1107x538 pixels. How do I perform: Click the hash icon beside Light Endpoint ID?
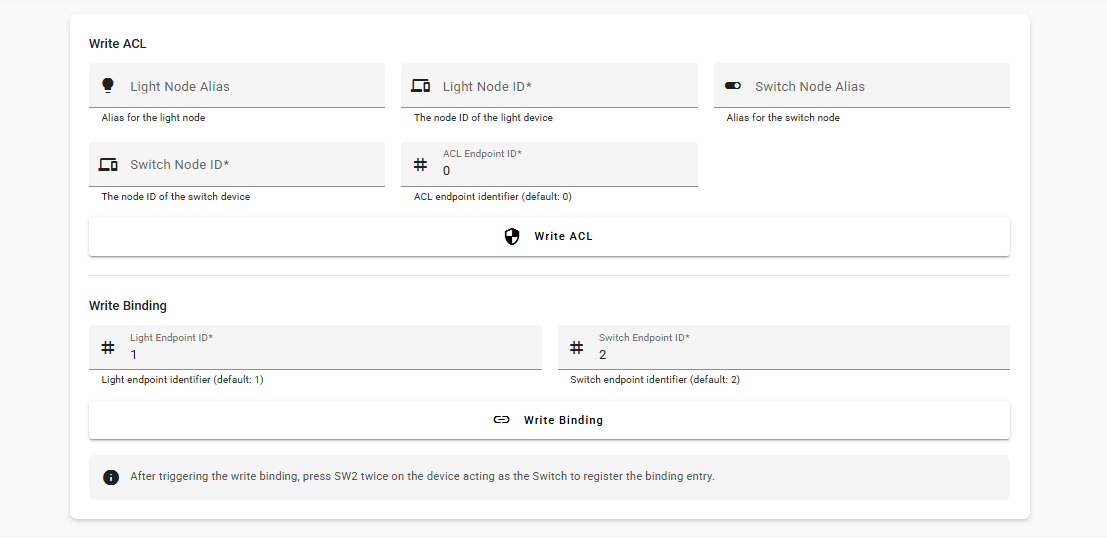(108, 347)
